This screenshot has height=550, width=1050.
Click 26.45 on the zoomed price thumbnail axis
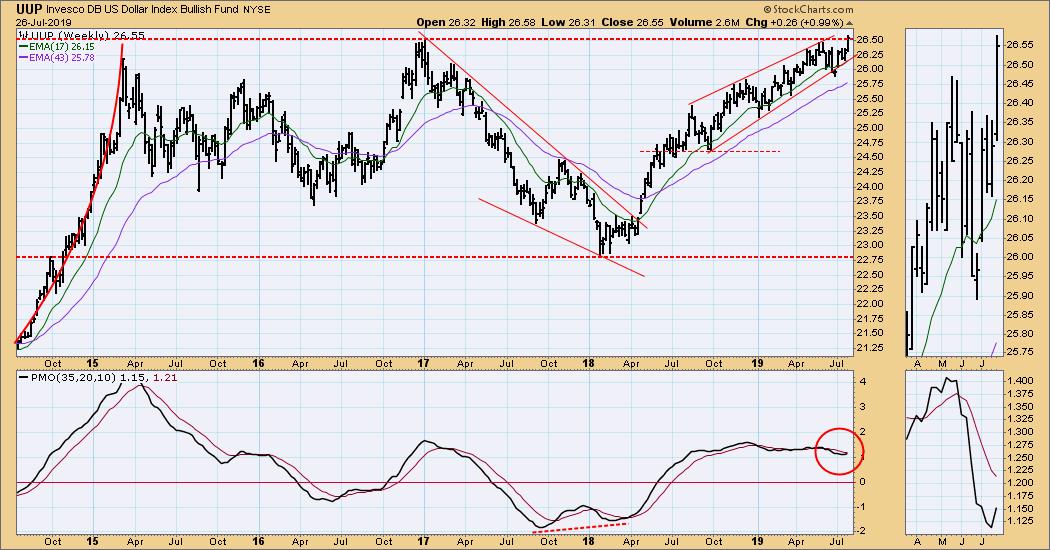coord(1019,84)
